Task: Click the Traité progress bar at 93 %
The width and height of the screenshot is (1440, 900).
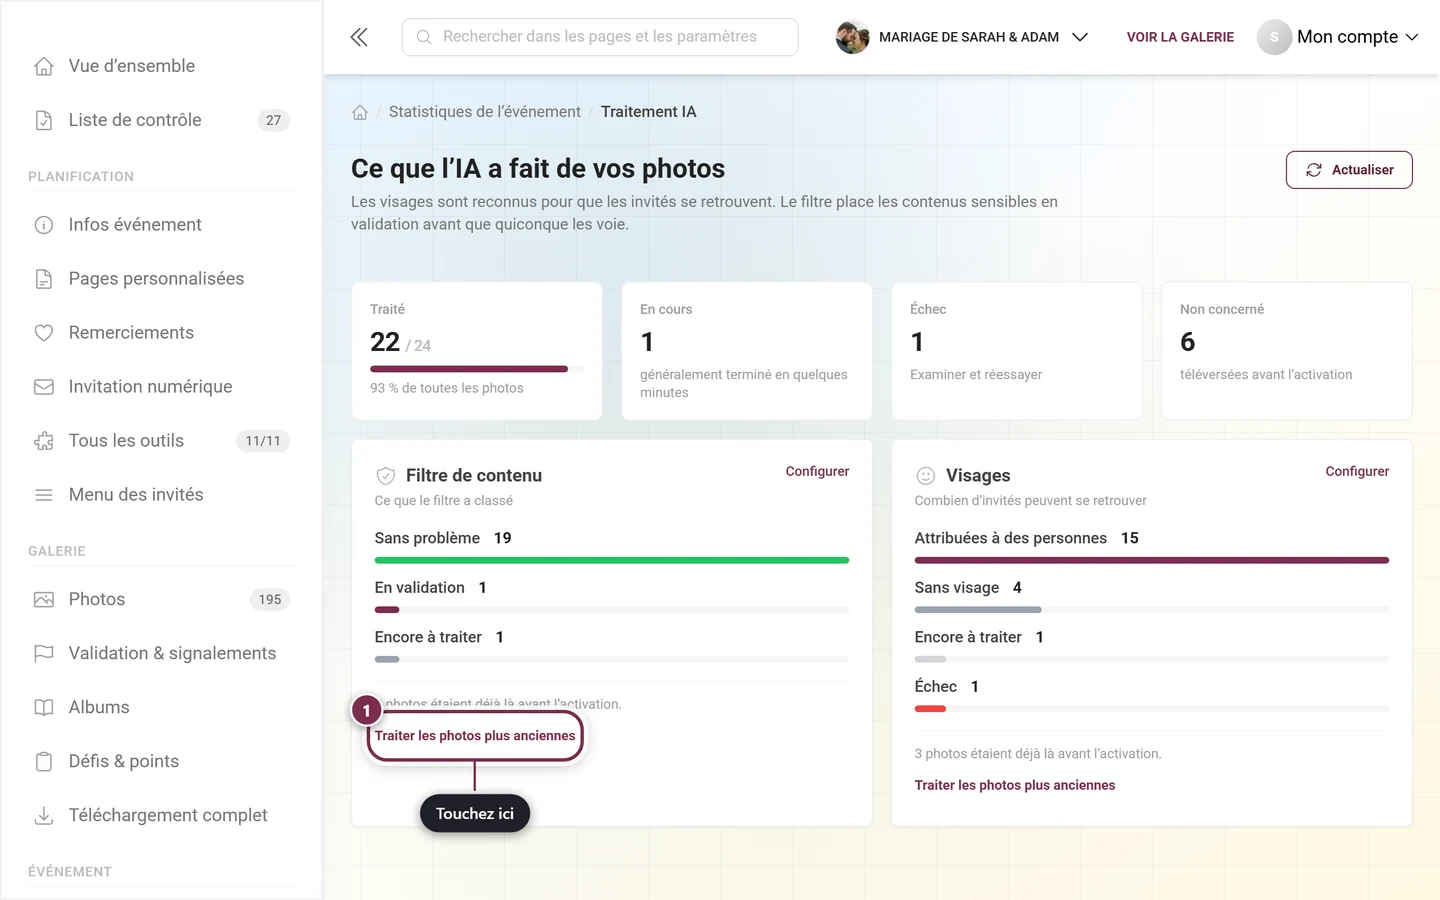Action: click(477, 369)
